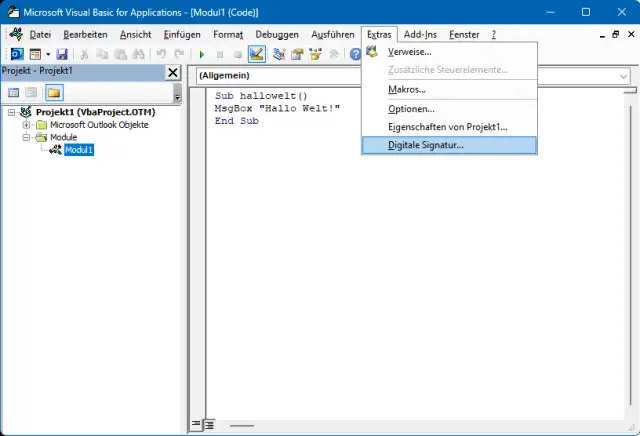Close the Projekt - Projekt1 panel
Viewport: 640px width, 436px height.
173,73
